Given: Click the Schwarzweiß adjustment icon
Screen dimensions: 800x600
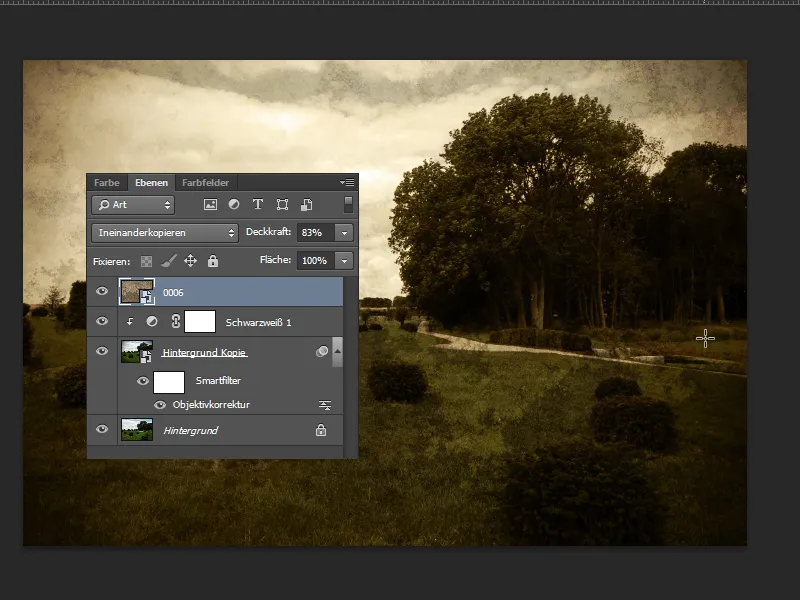Looking at the screenshot, I should tap(152, 321).
